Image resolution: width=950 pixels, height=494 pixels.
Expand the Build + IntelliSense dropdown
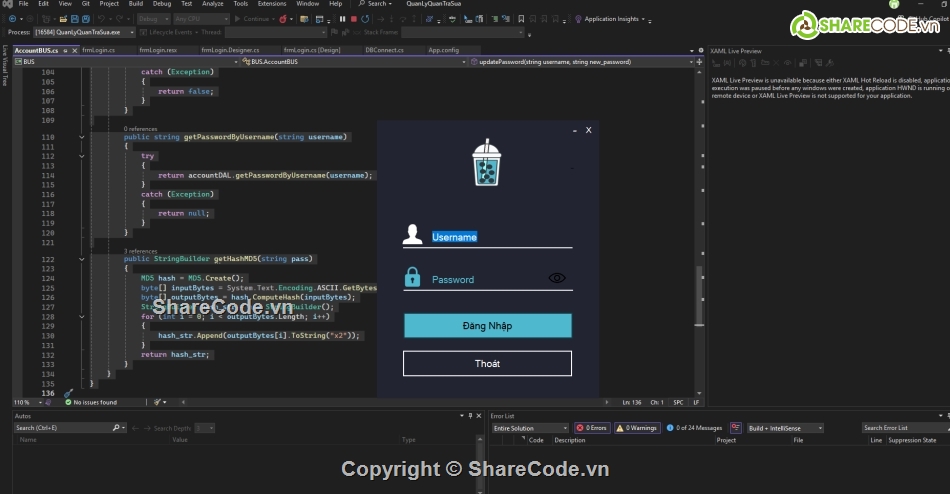pos(784,428)
